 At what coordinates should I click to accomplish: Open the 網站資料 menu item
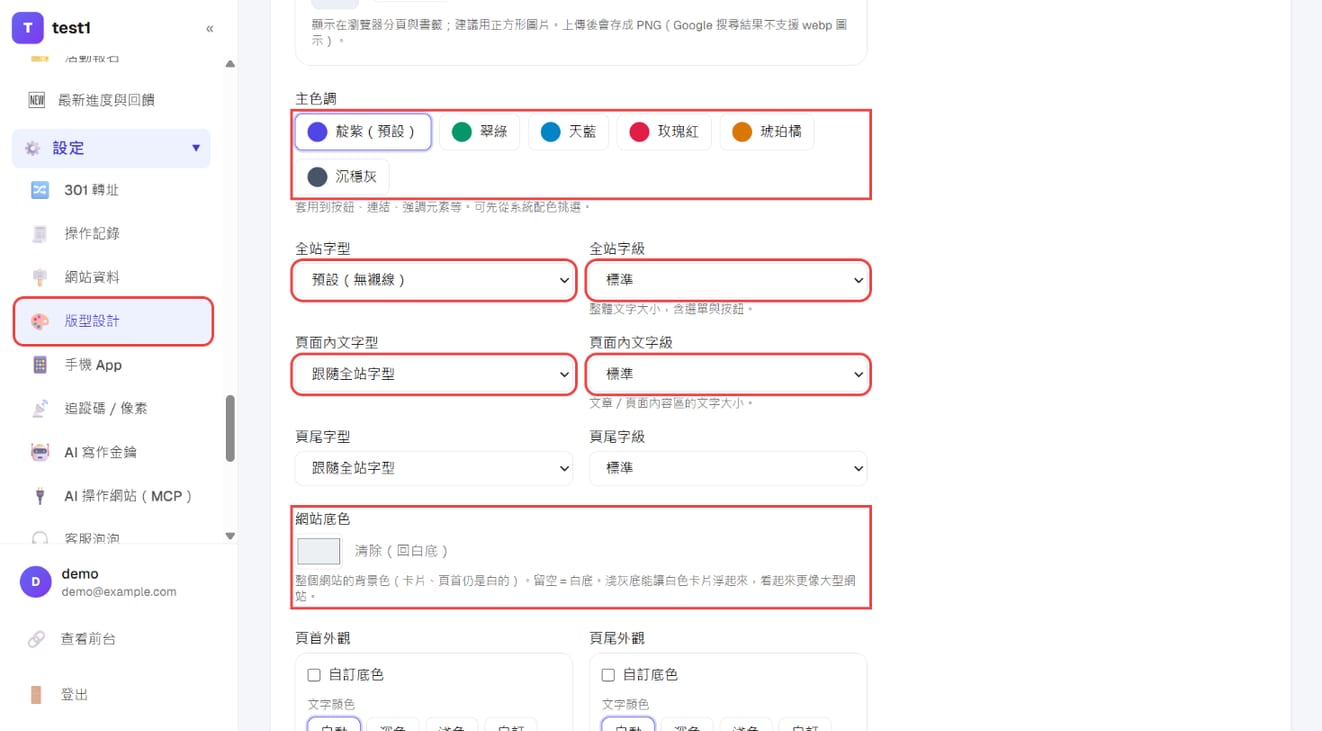tap(112, 277)
